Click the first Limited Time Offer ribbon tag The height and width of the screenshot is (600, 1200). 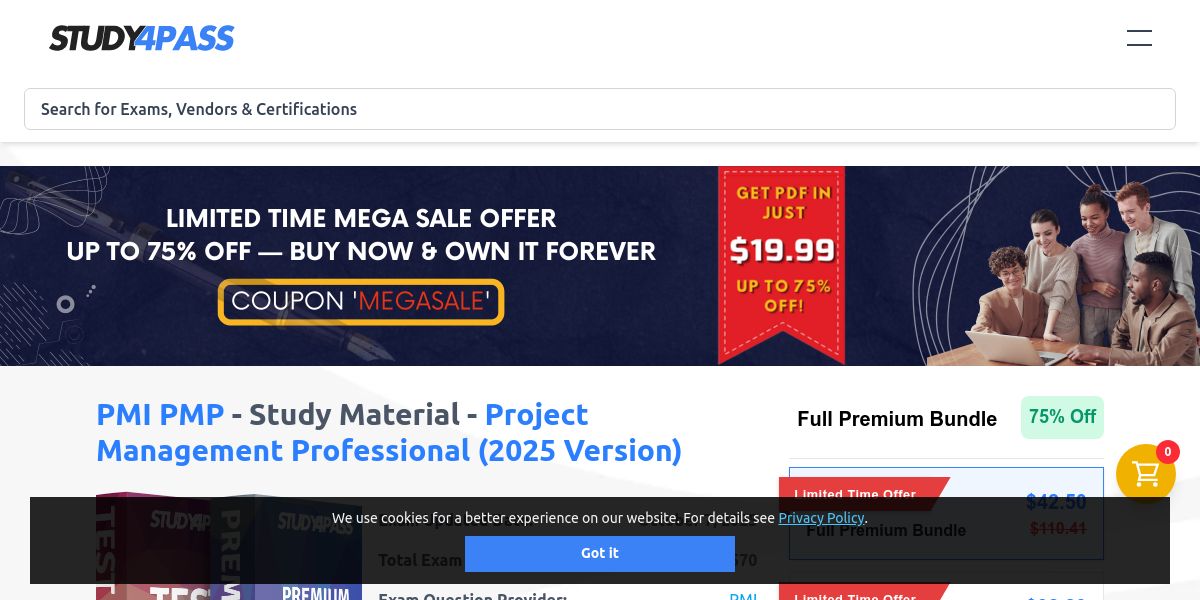click(x=862, y=492)
